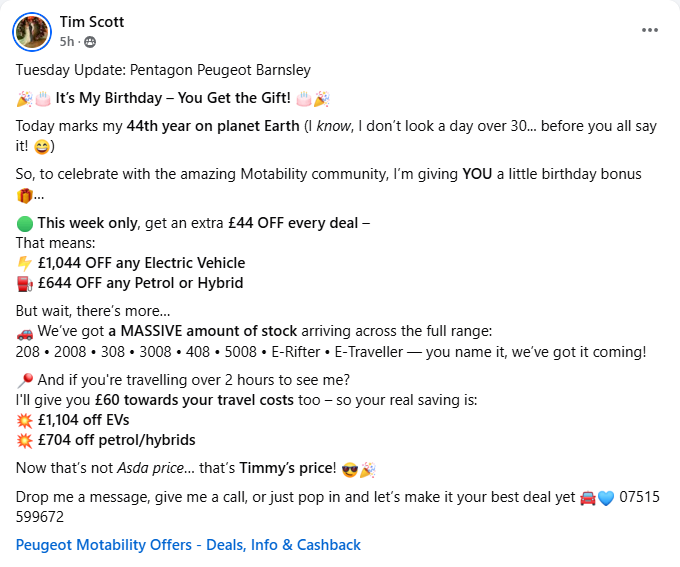The image size is (680, 567).
Task: Click the audience icon beside the timestamp
Action: [90, 42]
